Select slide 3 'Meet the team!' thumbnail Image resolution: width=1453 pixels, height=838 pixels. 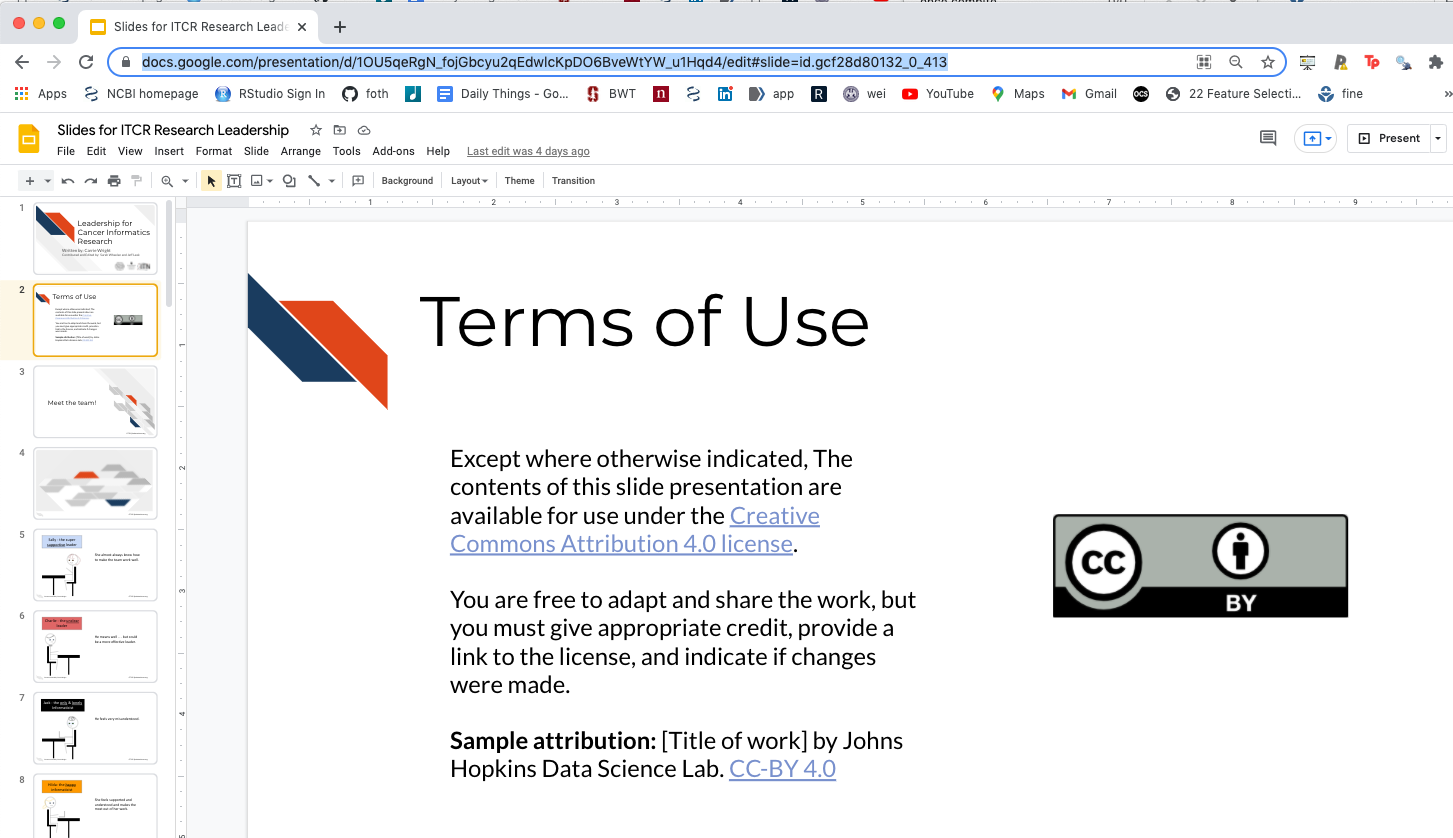pyautogui.click(x=95, y=402)
